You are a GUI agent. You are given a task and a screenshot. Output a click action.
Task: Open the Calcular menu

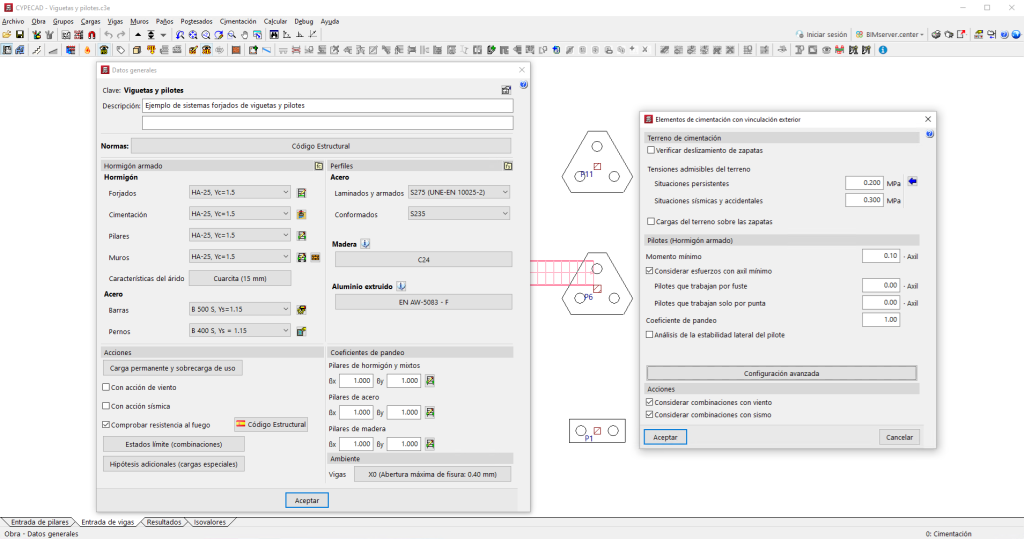275,22
